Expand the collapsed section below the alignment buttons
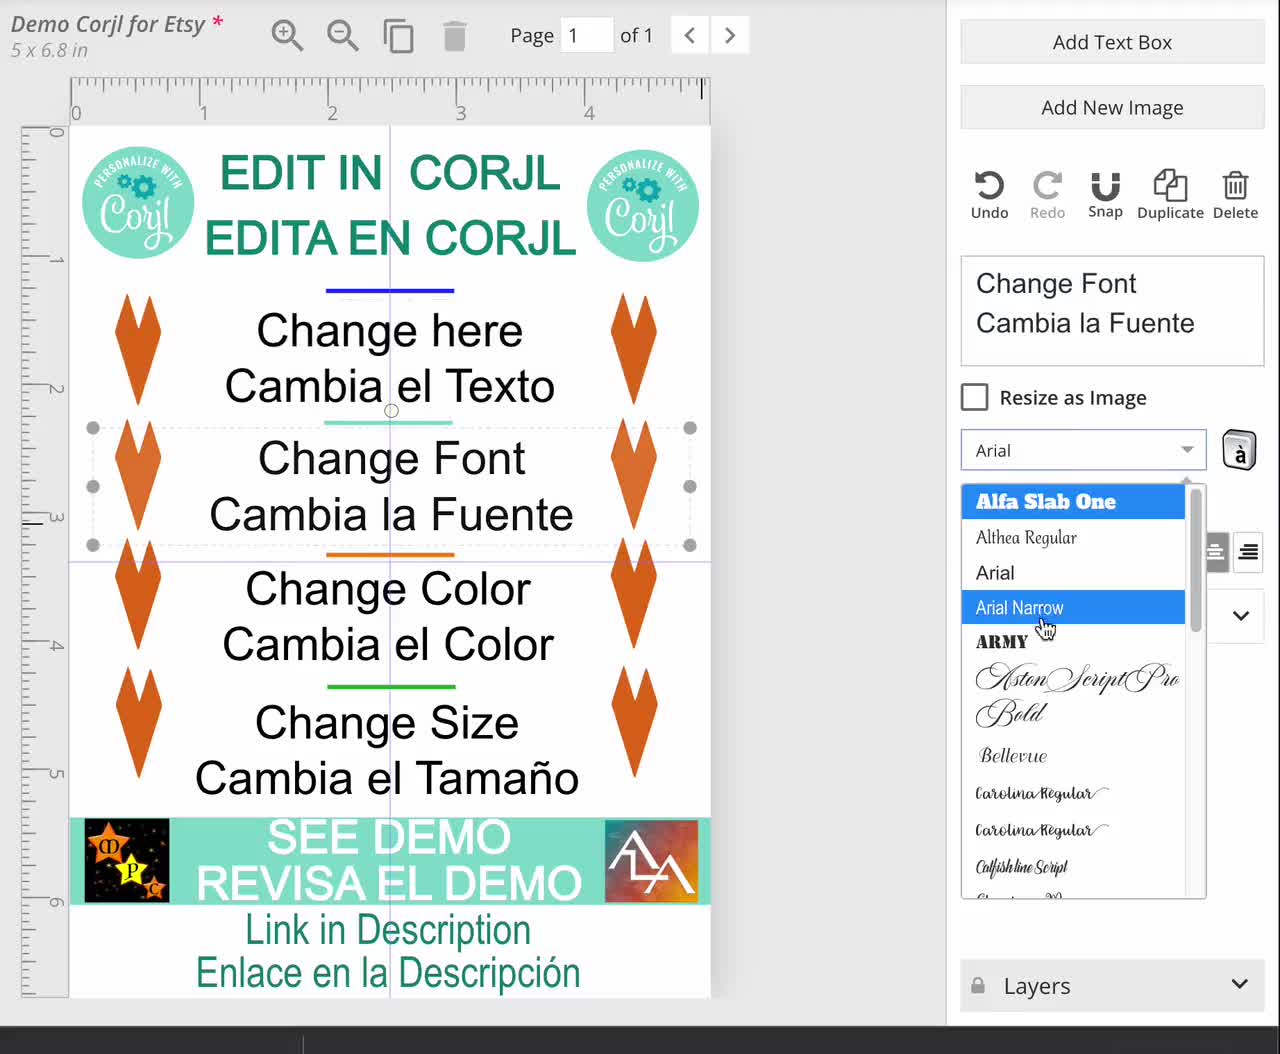Viewport: 1280px width, 1054px height. pos(1240,616)
